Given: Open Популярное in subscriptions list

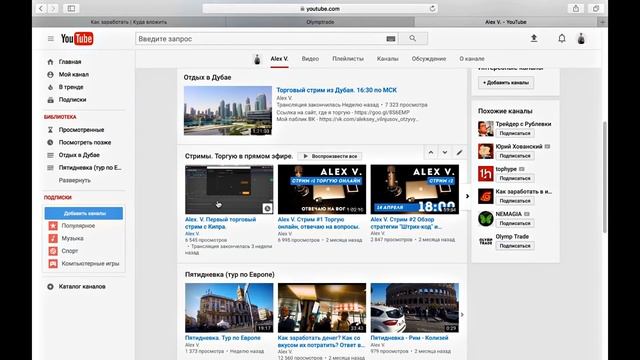Looking at the screenshot, I should [x=78, y=226].
